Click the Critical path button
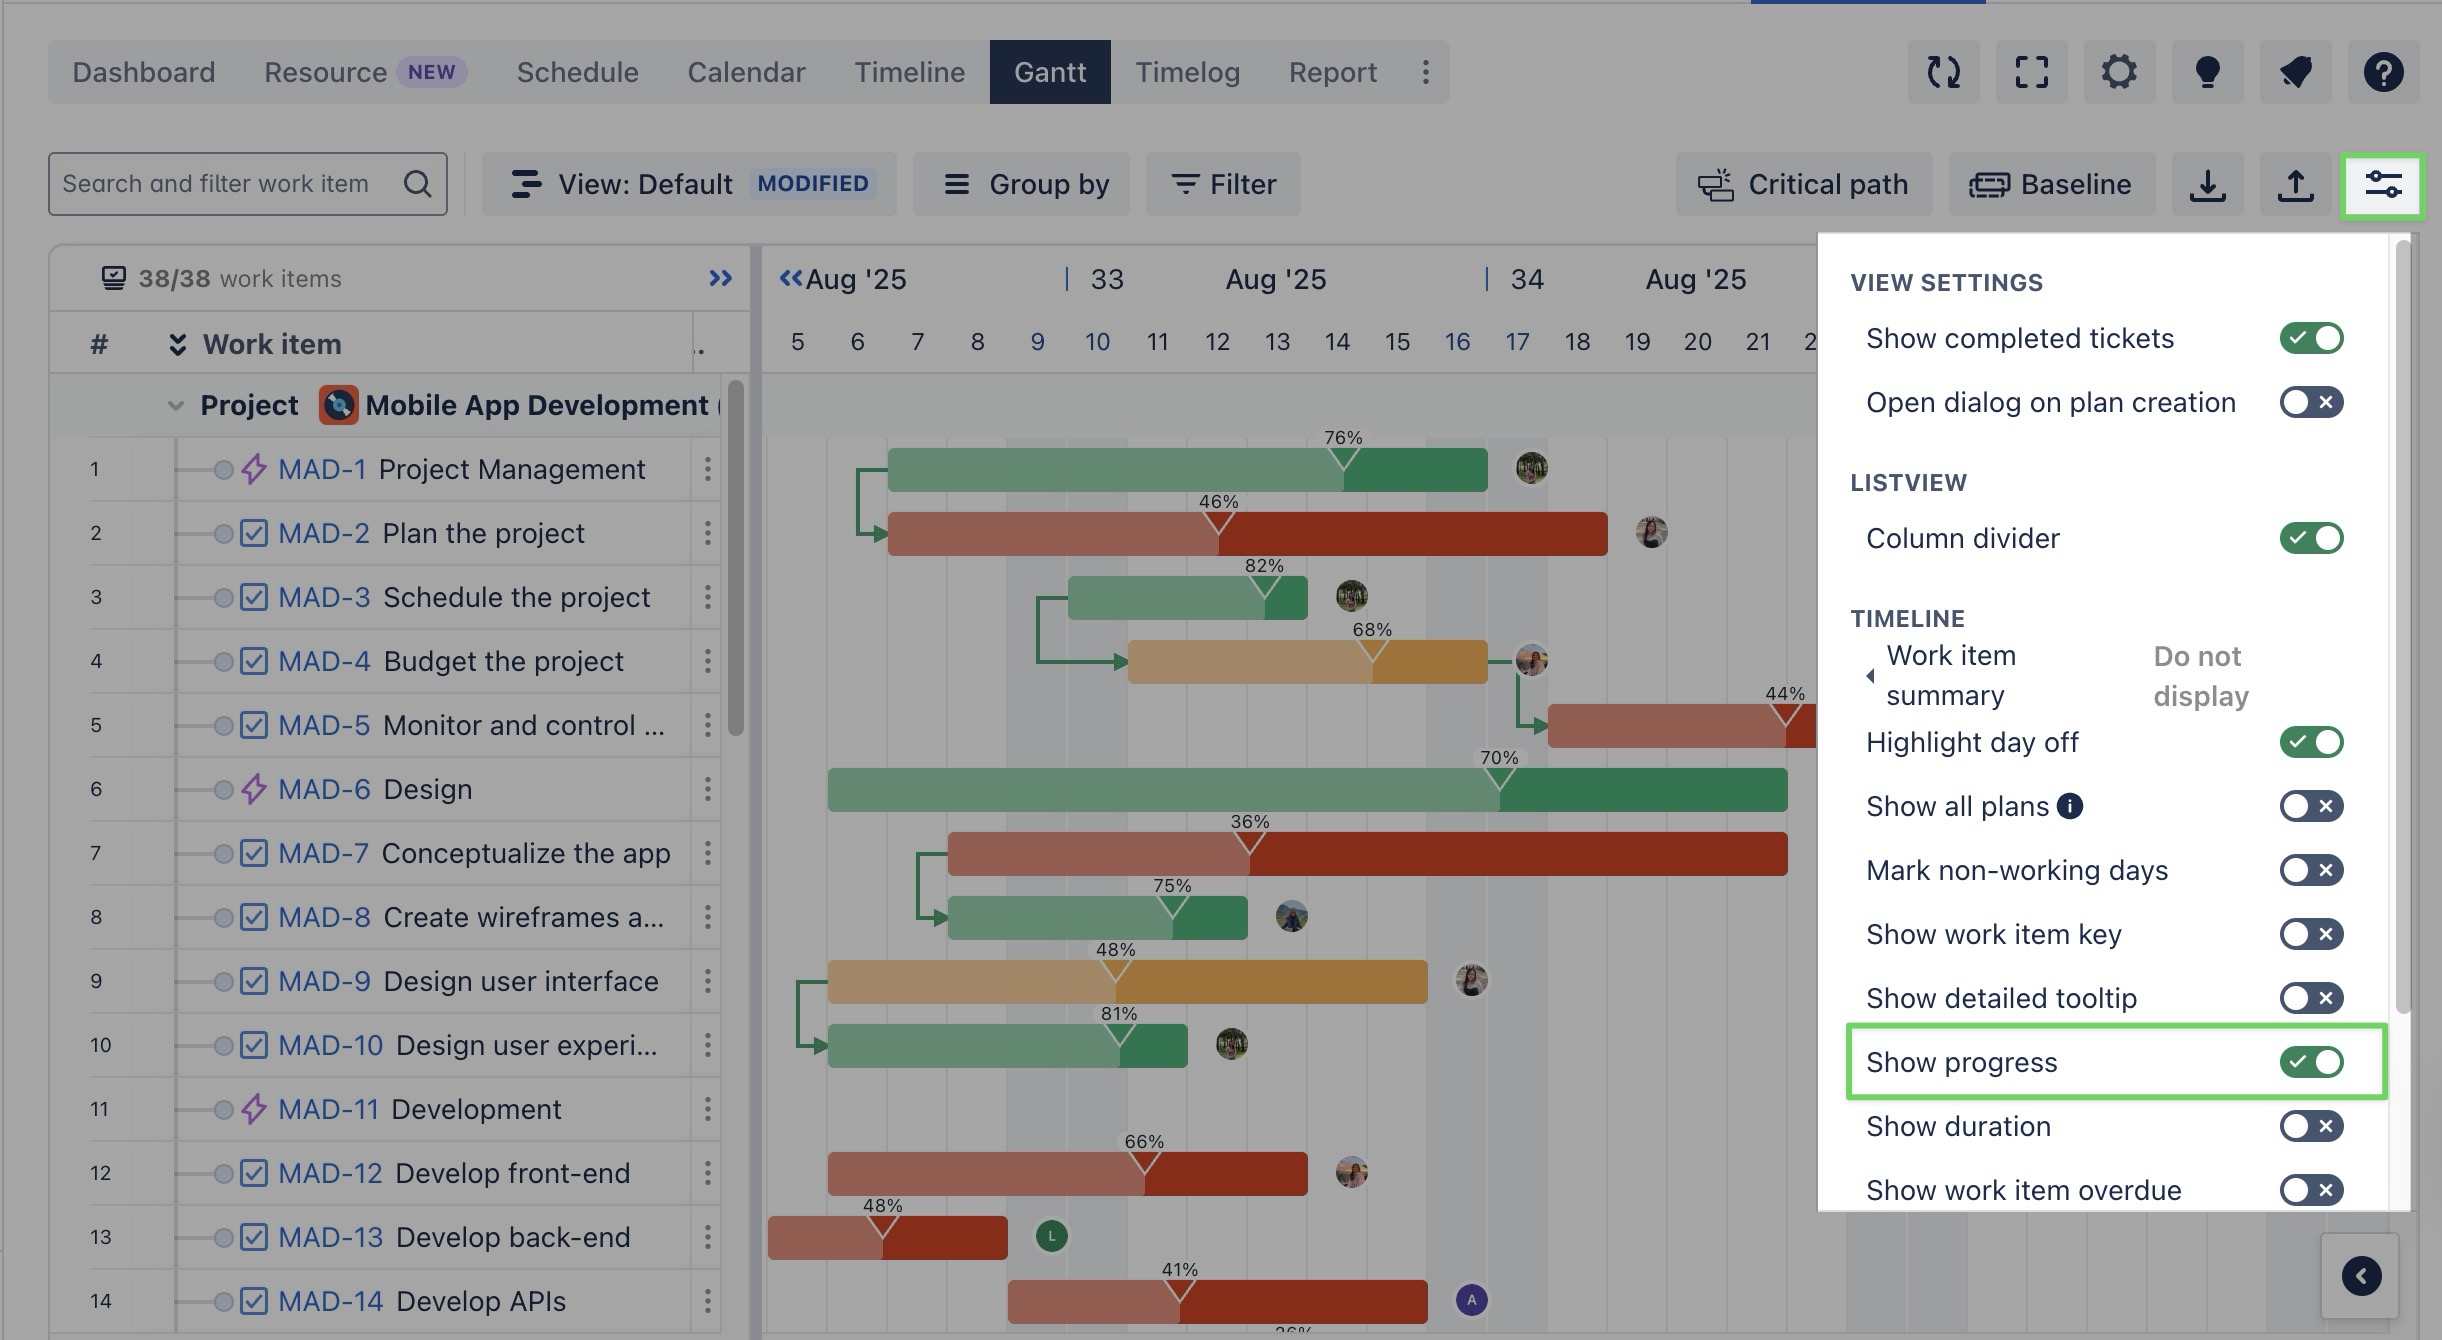2442x1340 pixels. [1804, 185]
